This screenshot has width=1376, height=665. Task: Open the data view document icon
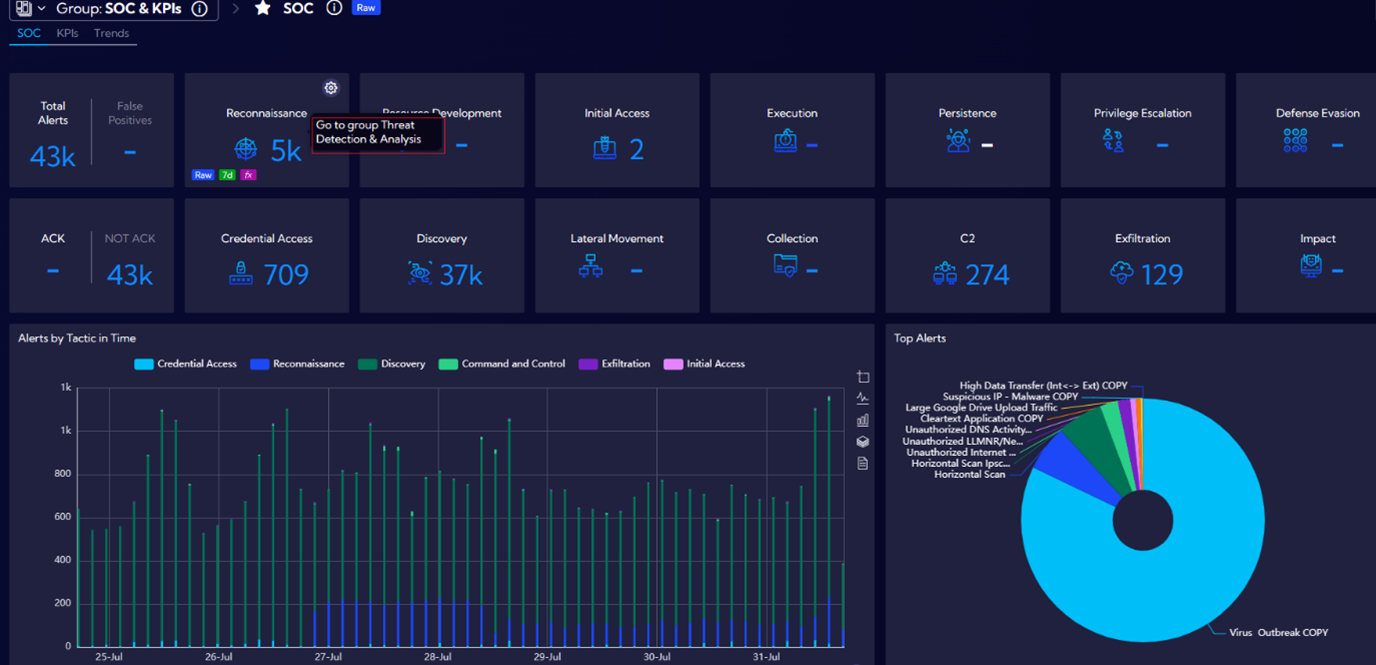point(863,464)
